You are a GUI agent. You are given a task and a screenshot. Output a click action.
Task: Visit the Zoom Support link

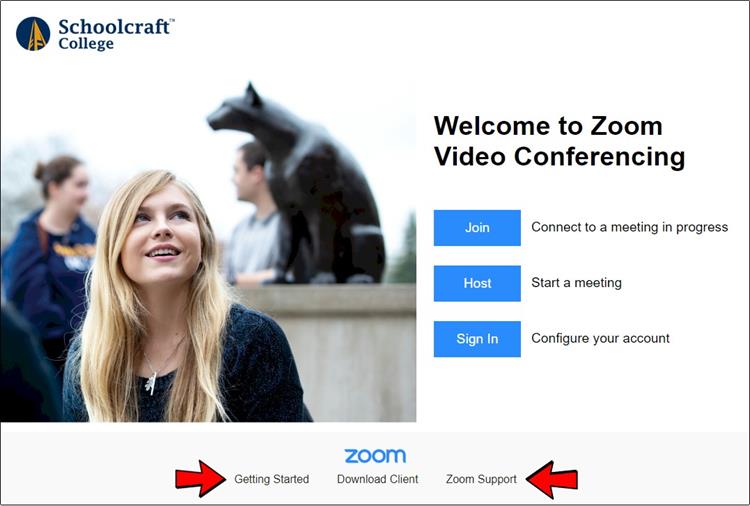[x=481, y=479]
